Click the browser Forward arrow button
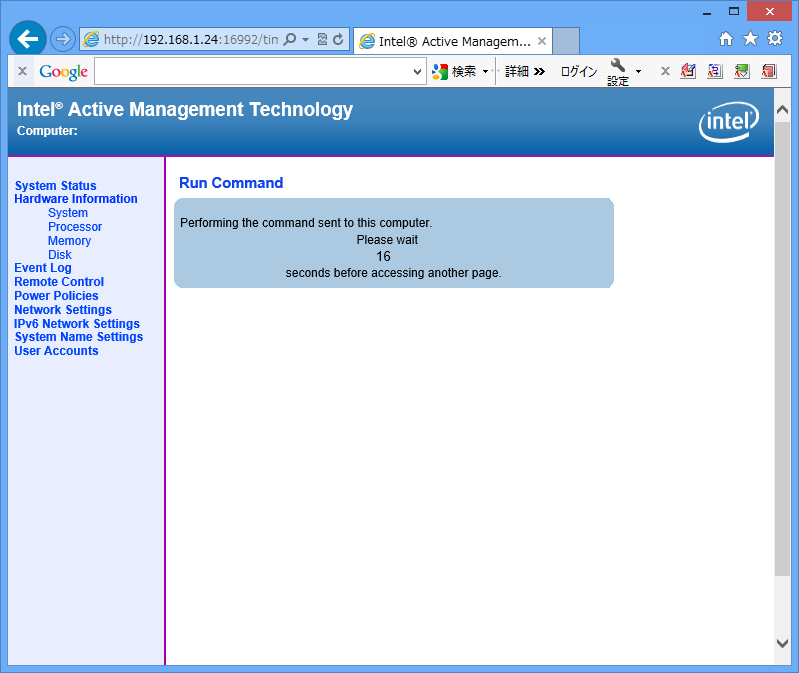Image resolution: width=799 pixels, height=673 pixels. (x=62, y=39)
